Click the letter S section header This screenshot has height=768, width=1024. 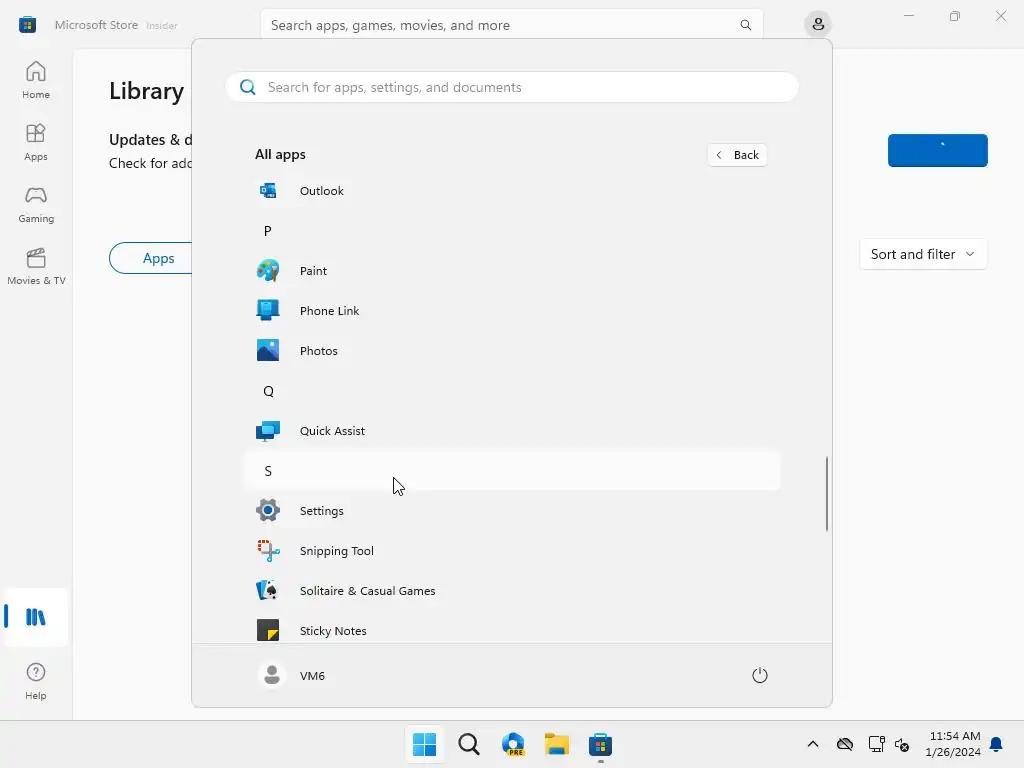coord(512,471)
